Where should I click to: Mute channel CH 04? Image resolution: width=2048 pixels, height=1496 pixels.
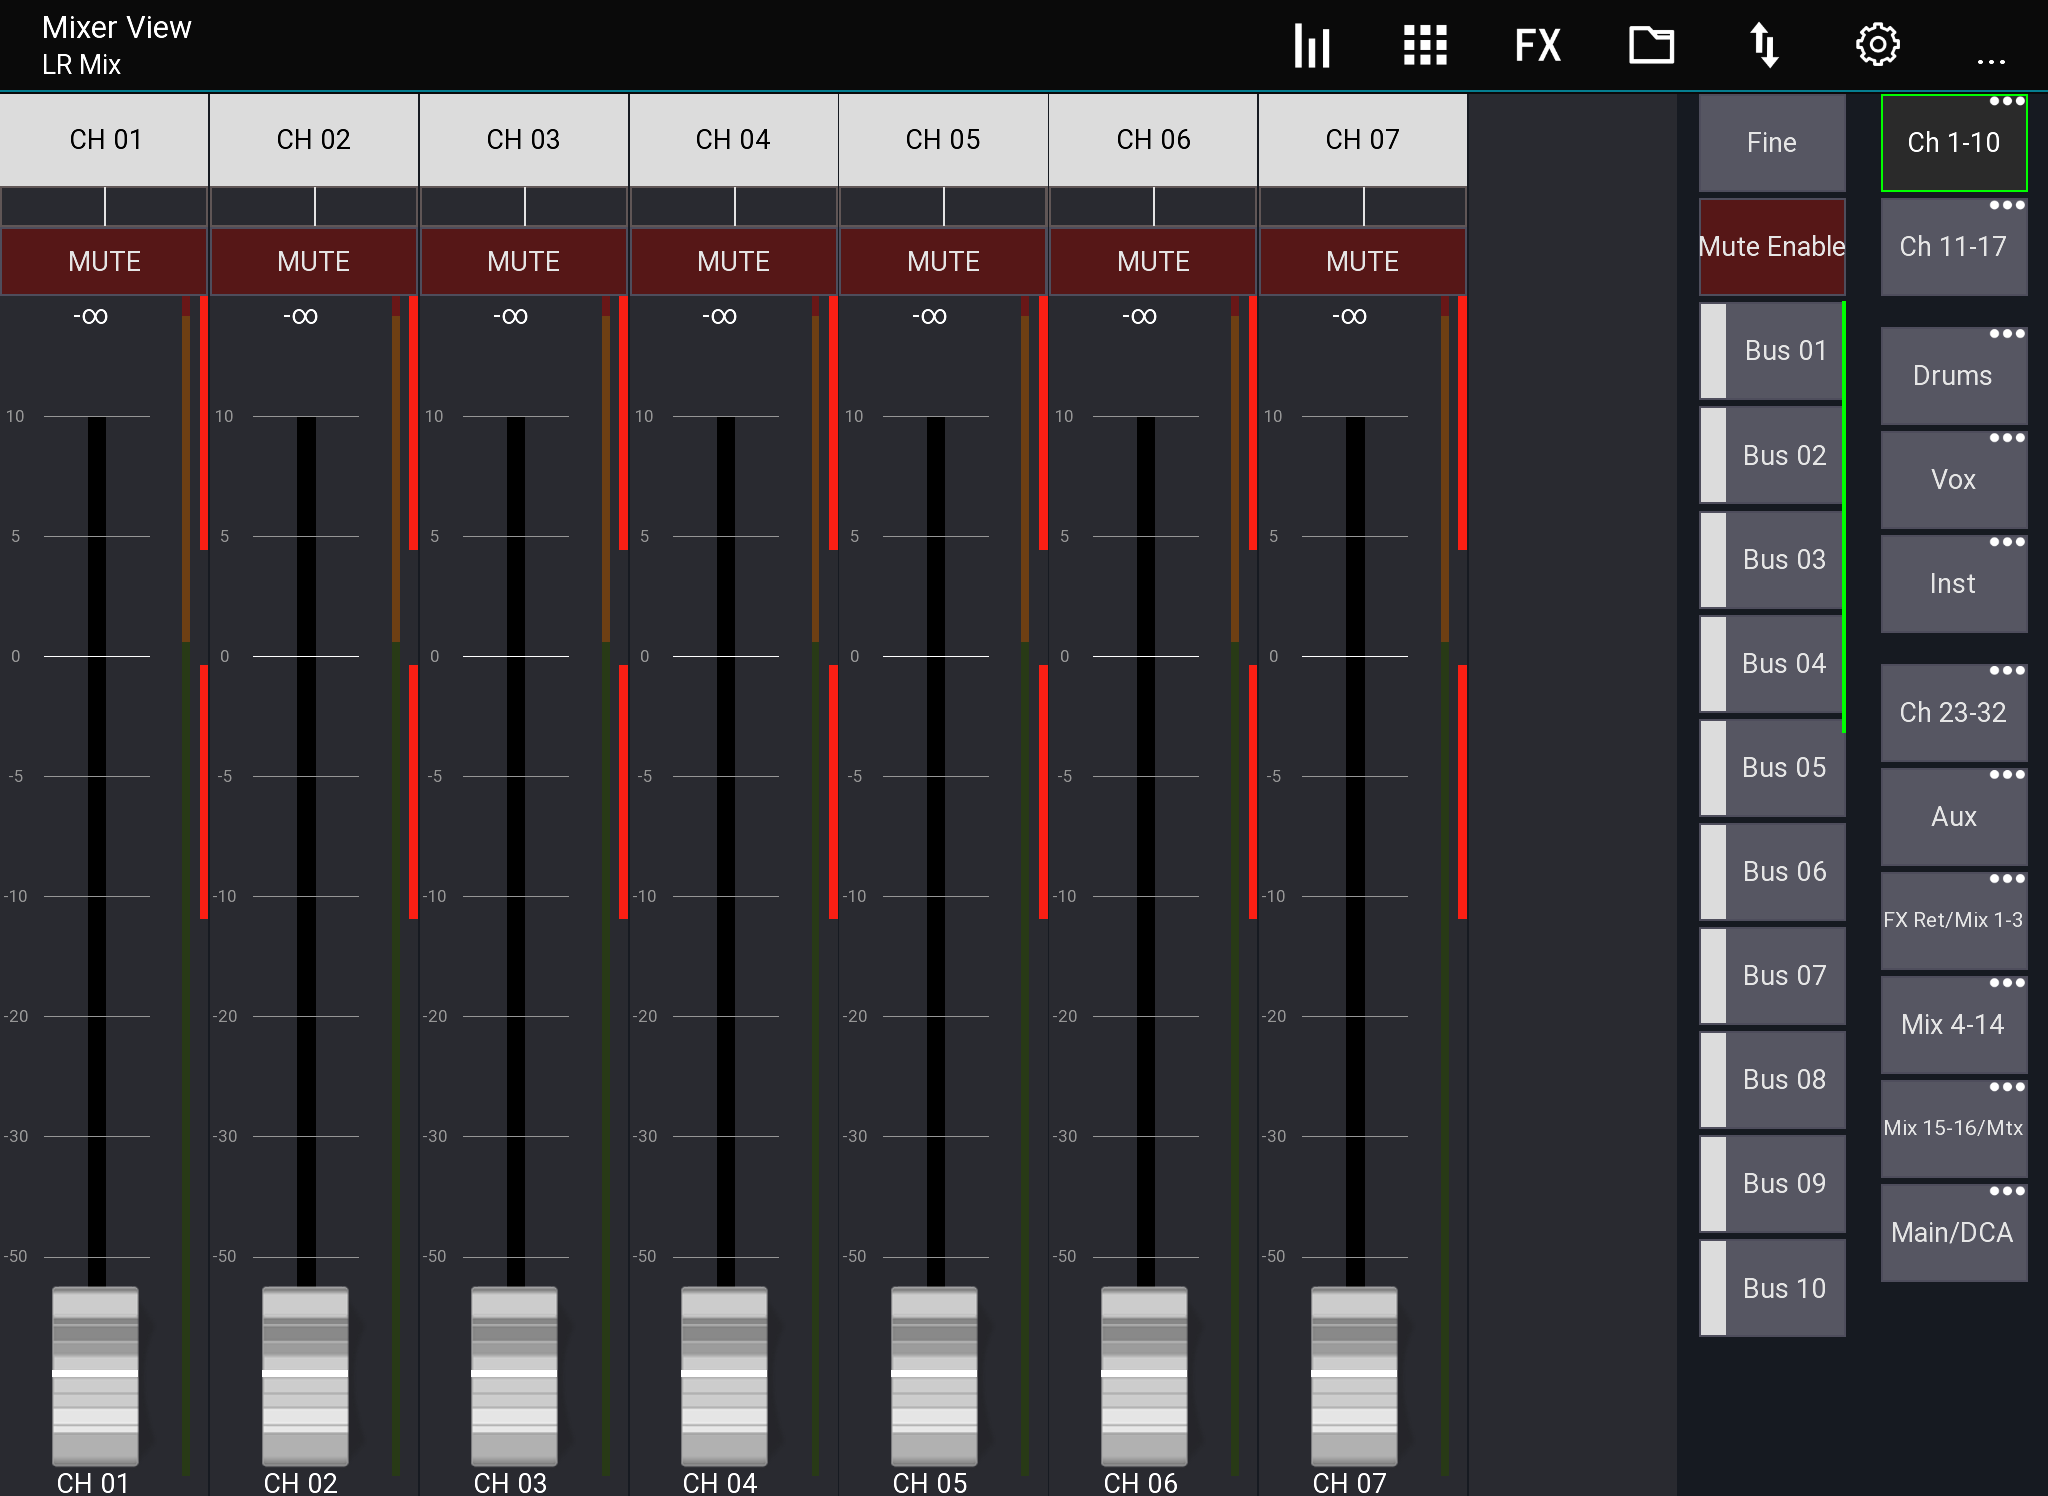click(x=734, y=262)
